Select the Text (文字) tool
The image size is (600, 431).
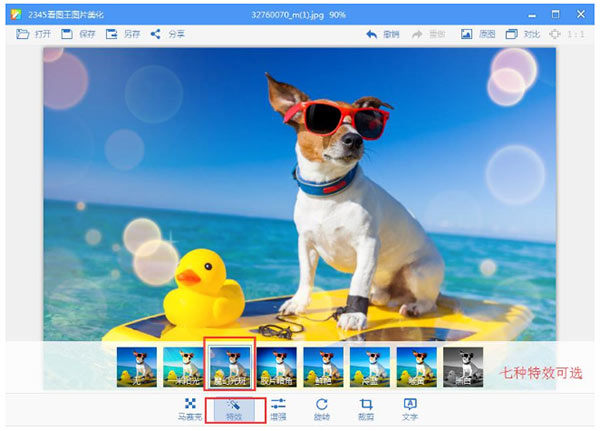410,409
